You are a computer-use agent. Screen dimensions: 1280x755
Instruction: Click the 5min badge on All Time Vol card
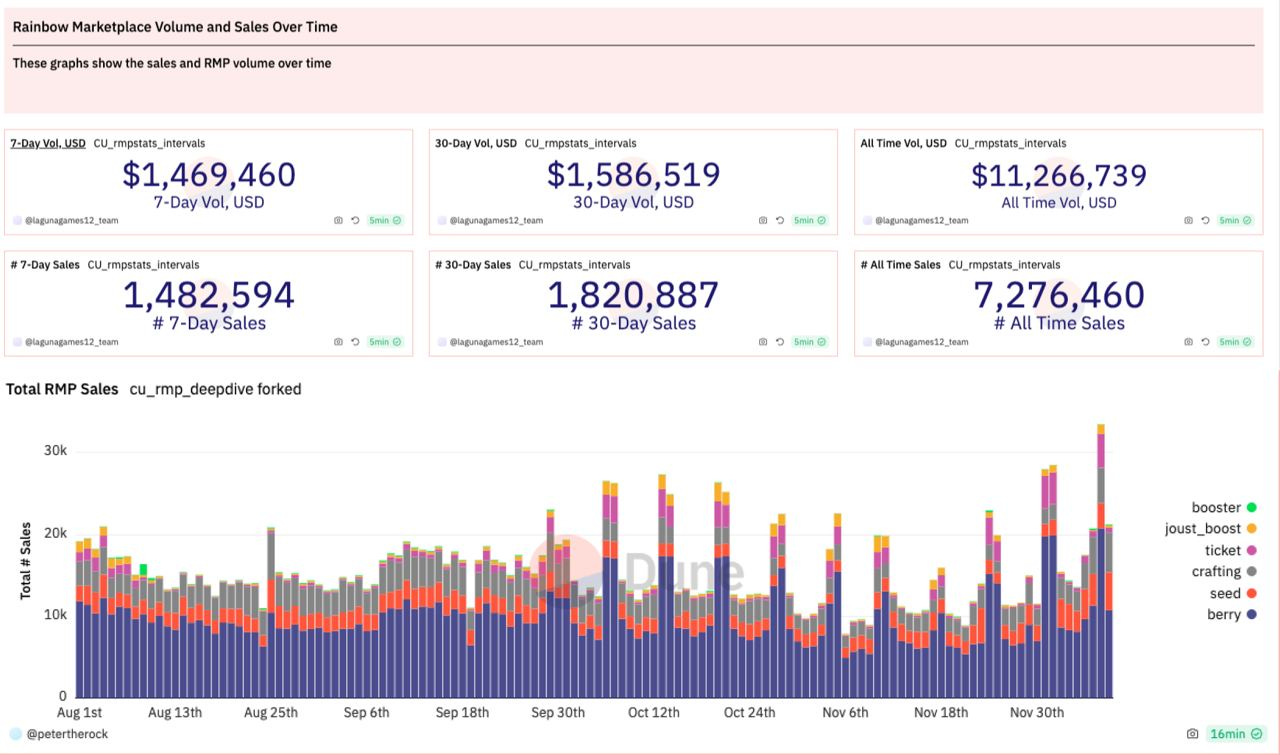point(1235,220)
